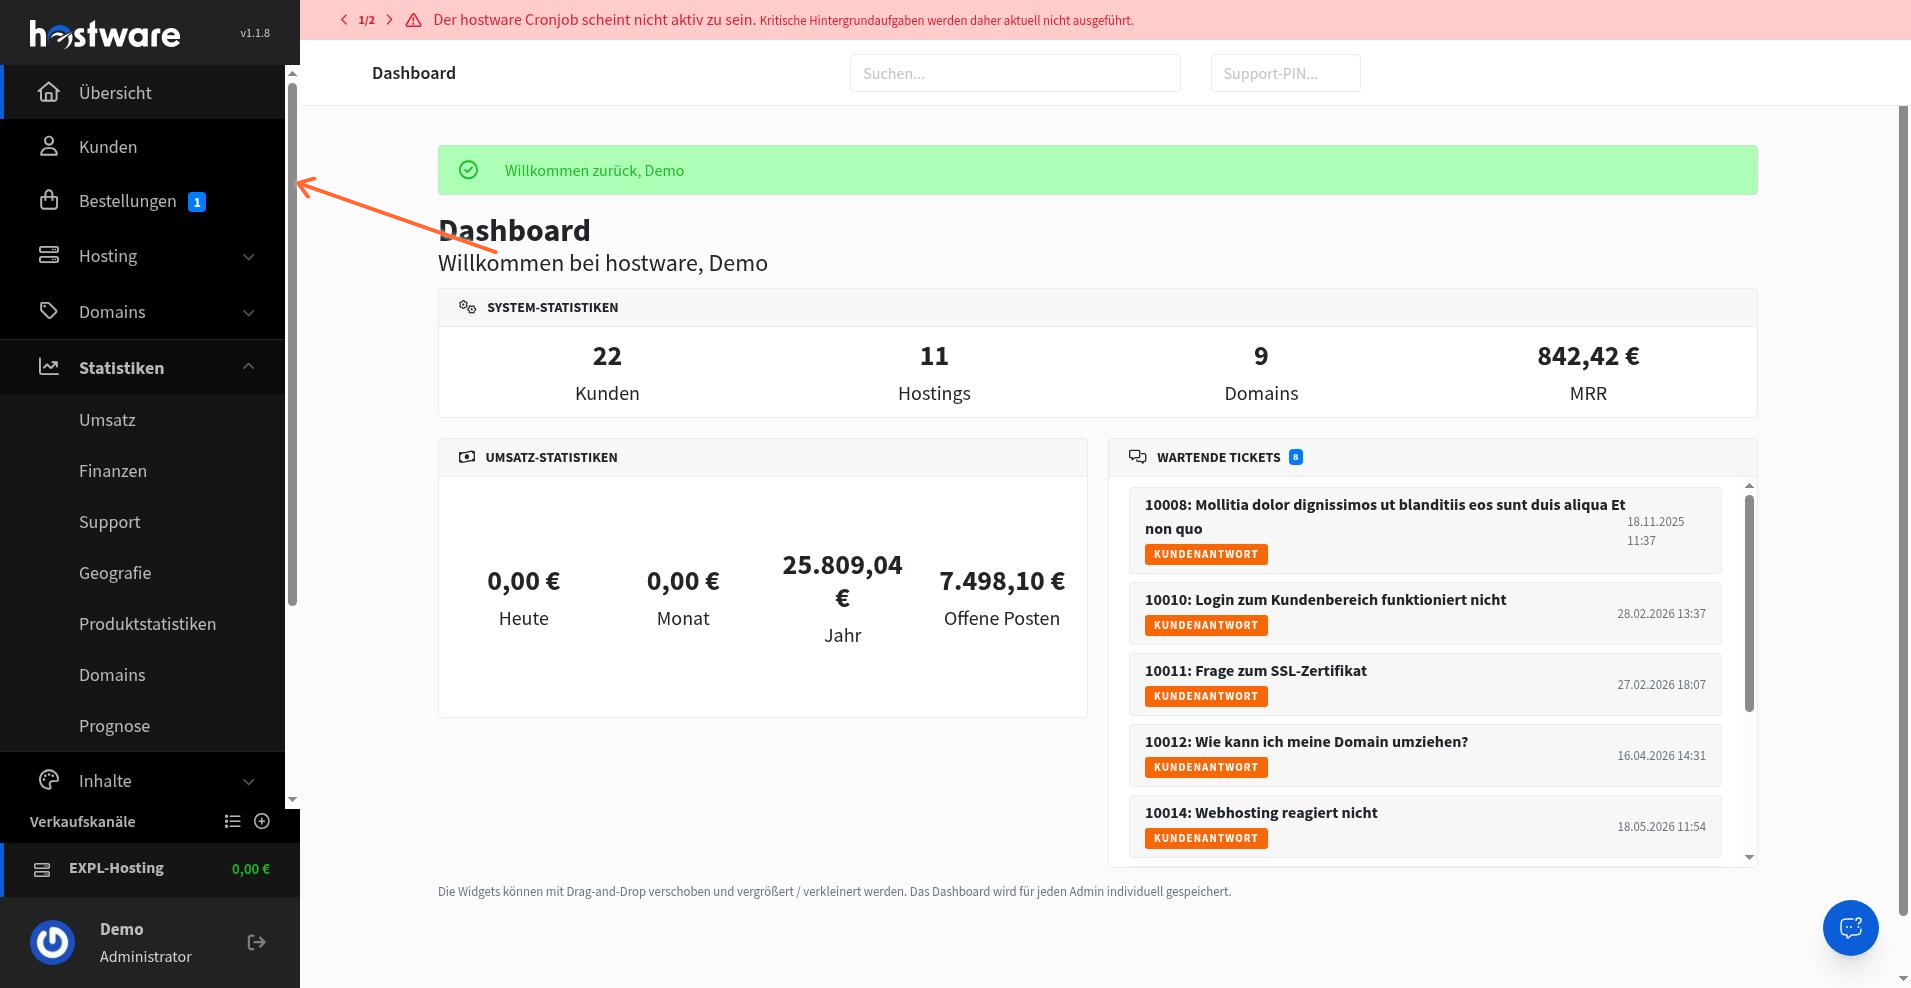
Task: Click the EXPL-Hosting server icon
Action: (x=42, y=869)
